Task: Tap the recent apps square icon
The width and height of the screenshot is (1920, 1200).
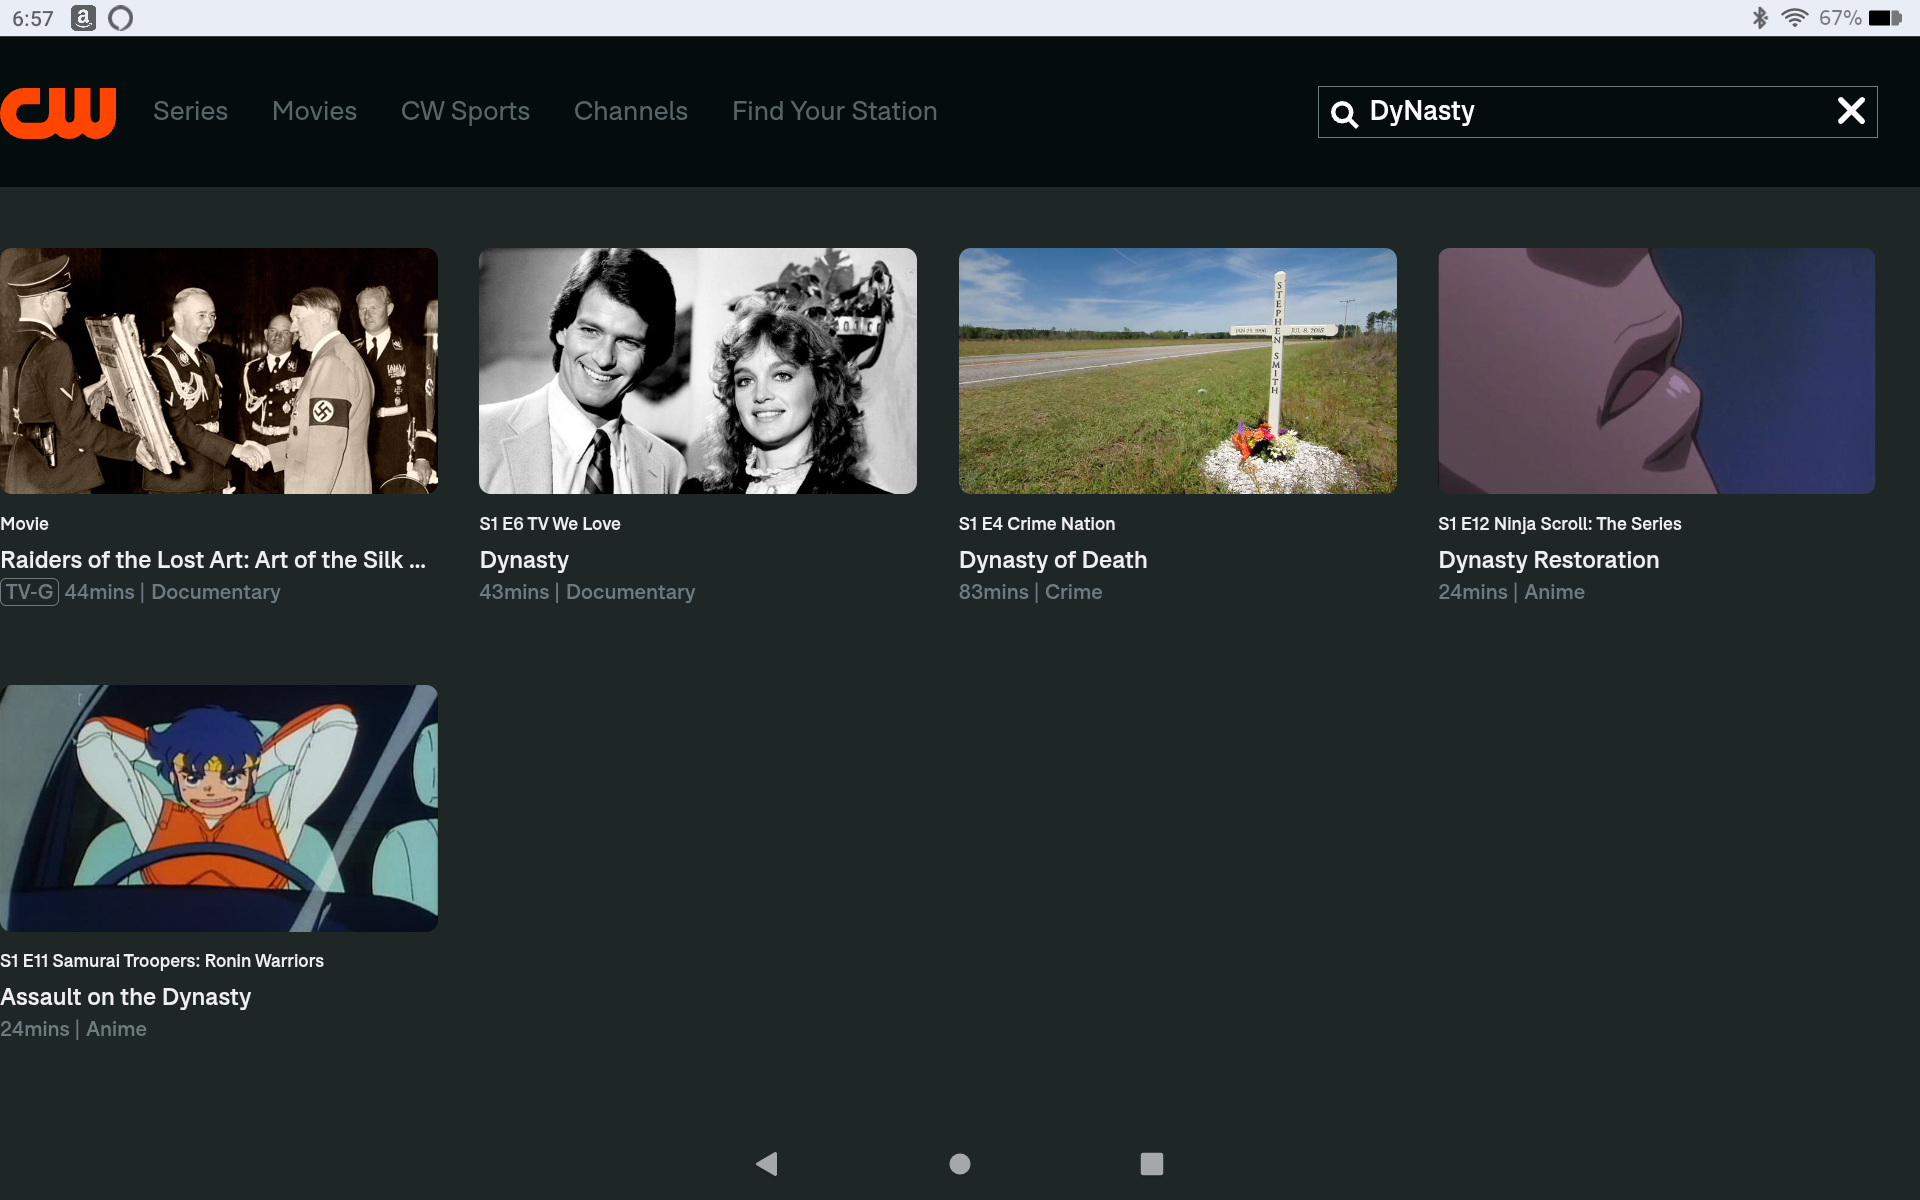Action: (x=1151, y=1163)
